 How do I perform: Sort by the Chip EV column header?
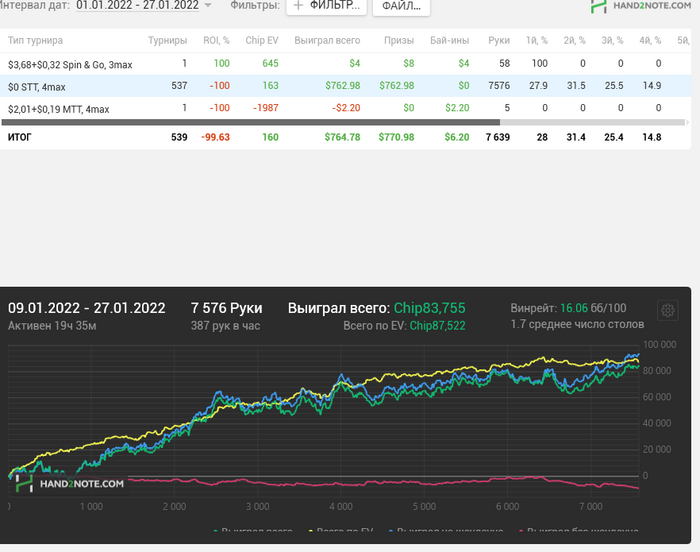(x=262, y=40)
